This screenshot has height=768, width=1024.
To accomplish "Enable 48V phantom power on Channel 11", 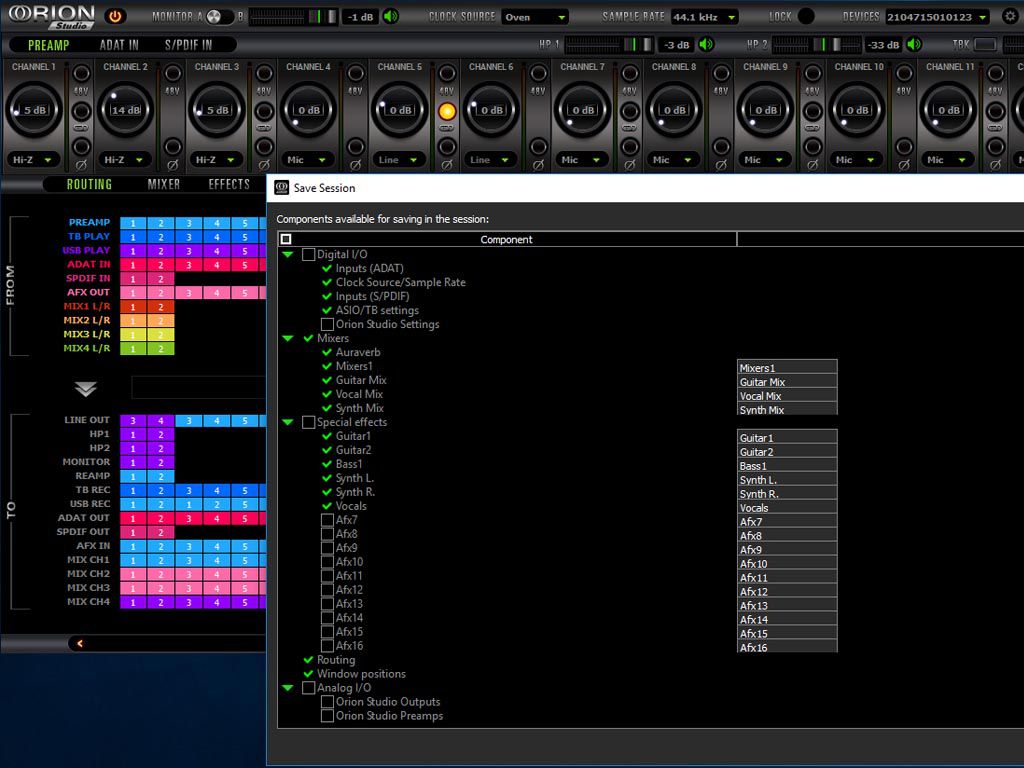I will click(x=995, y=73).
